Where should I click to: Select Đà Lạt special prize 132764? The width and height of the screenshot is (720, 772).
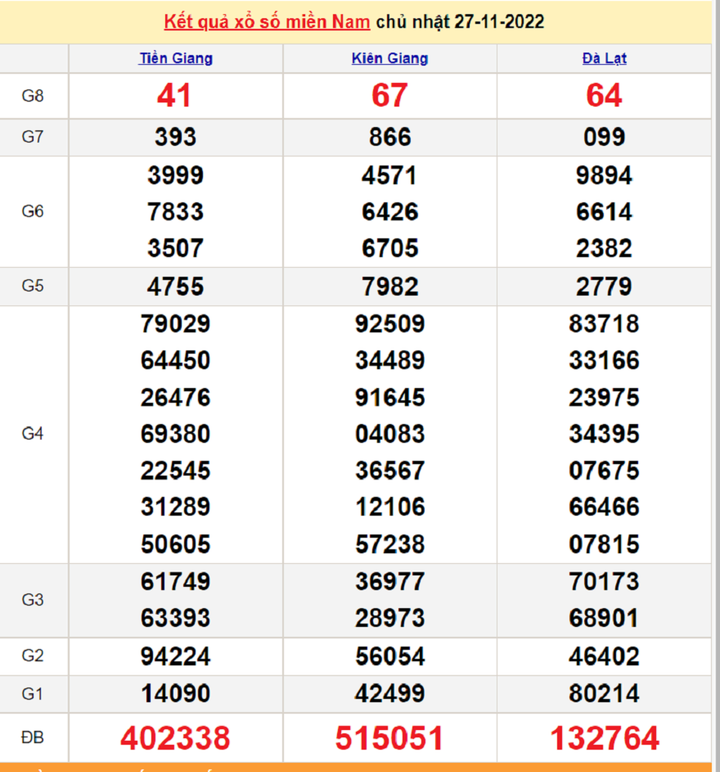click(604, 738)
